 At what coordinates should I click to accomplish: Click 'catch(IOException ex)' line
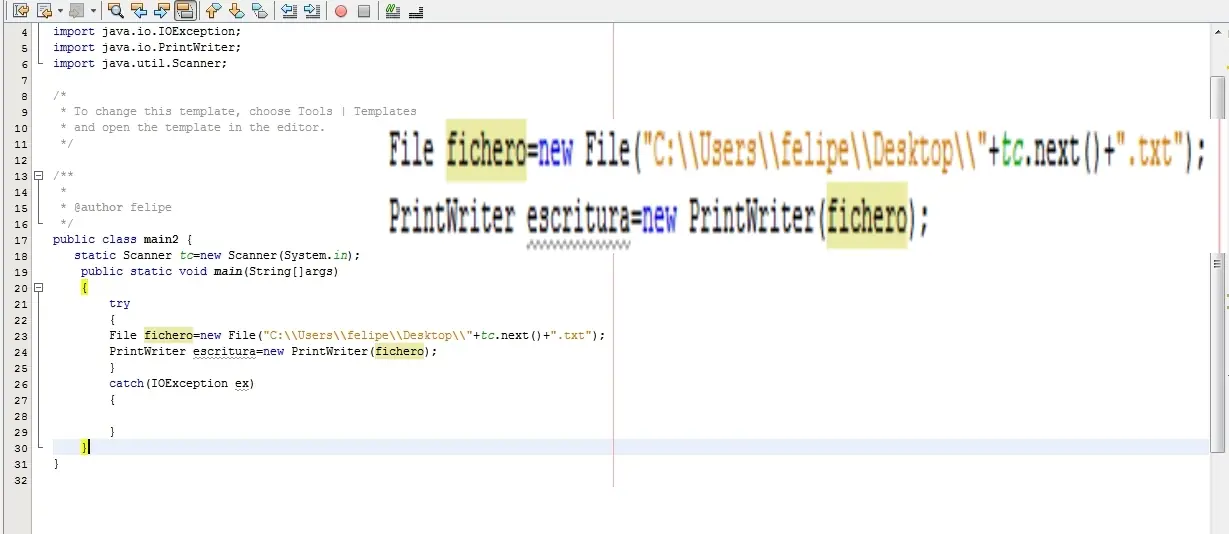[182, 383]
